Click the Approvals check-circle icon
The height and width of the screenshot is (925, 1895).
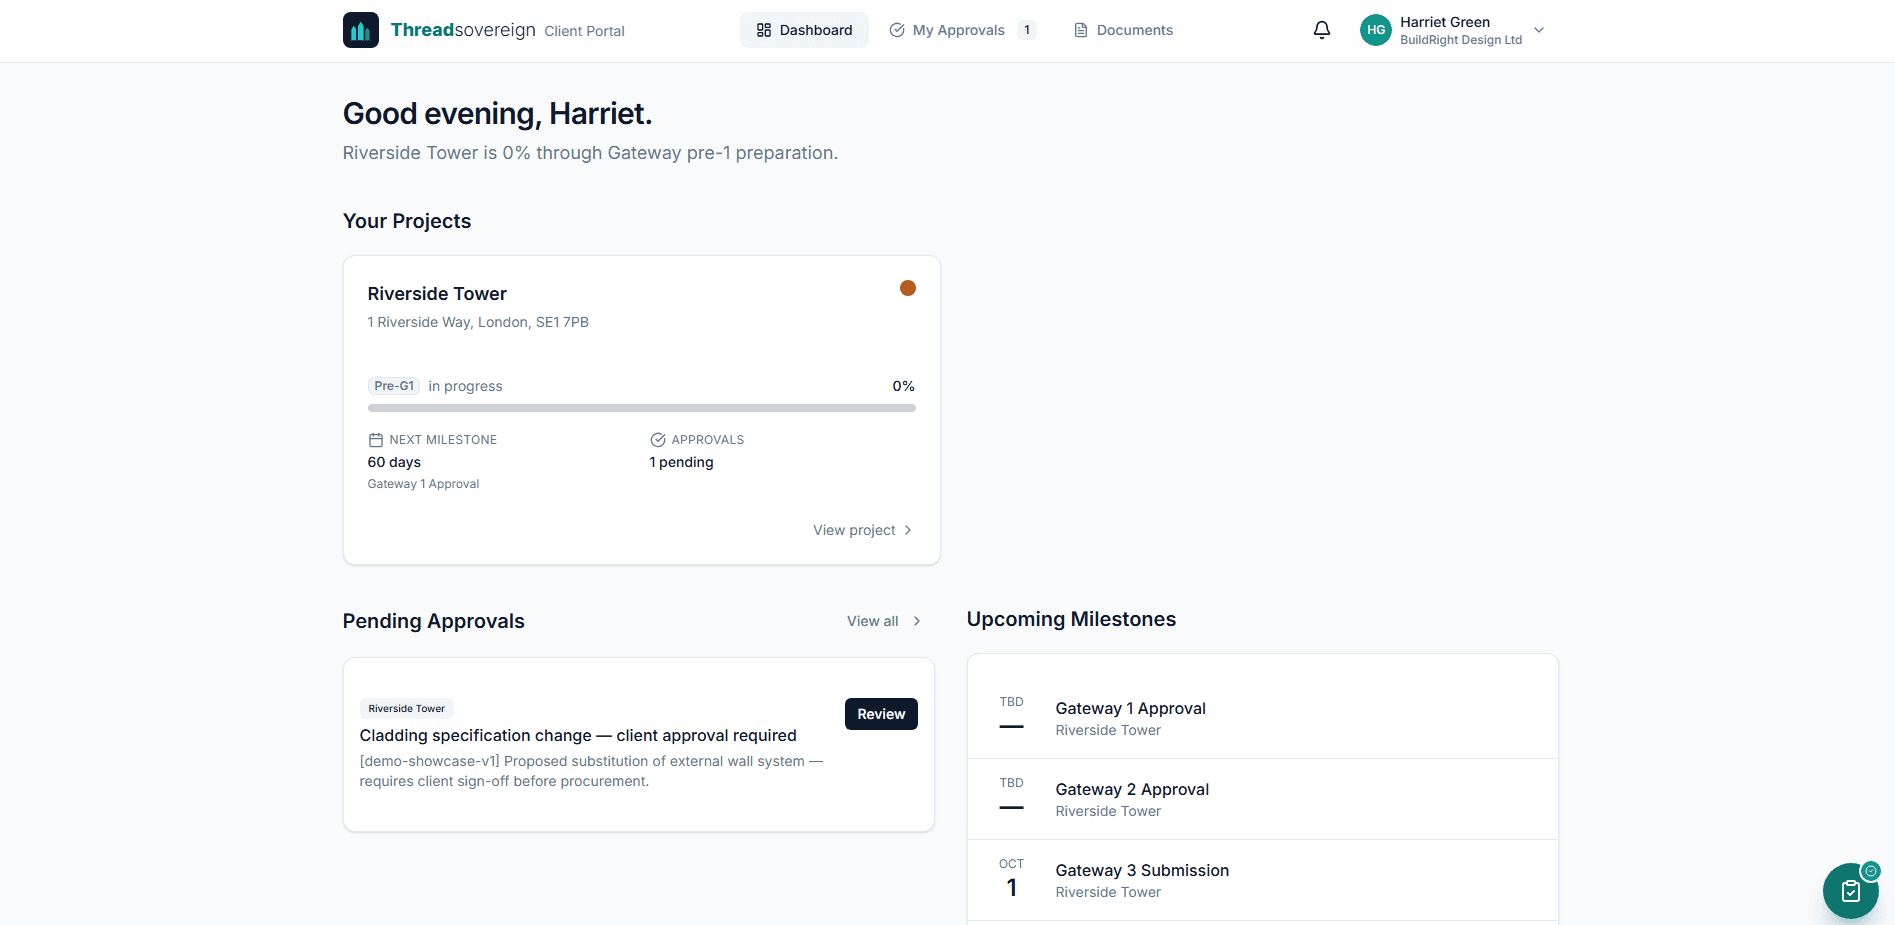coord(658,440)
